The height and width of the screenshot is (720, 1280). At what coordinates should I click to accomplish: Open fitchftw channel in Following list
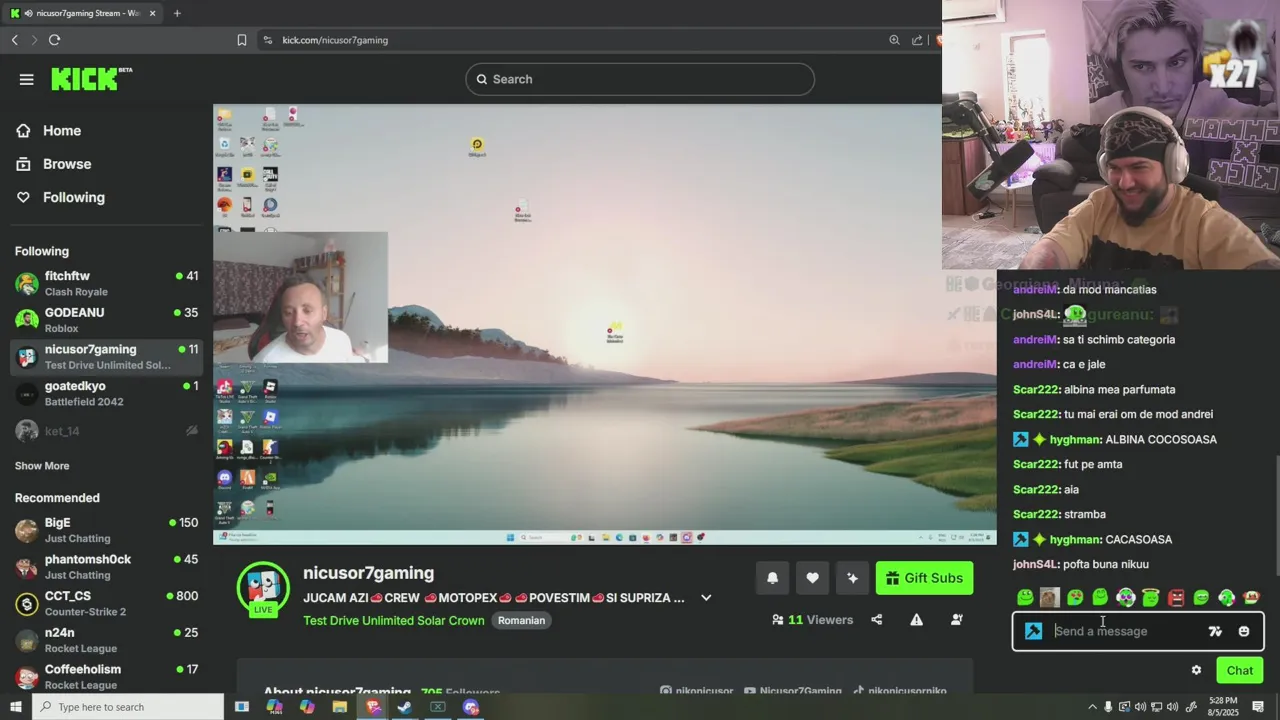tap(106, 283)
